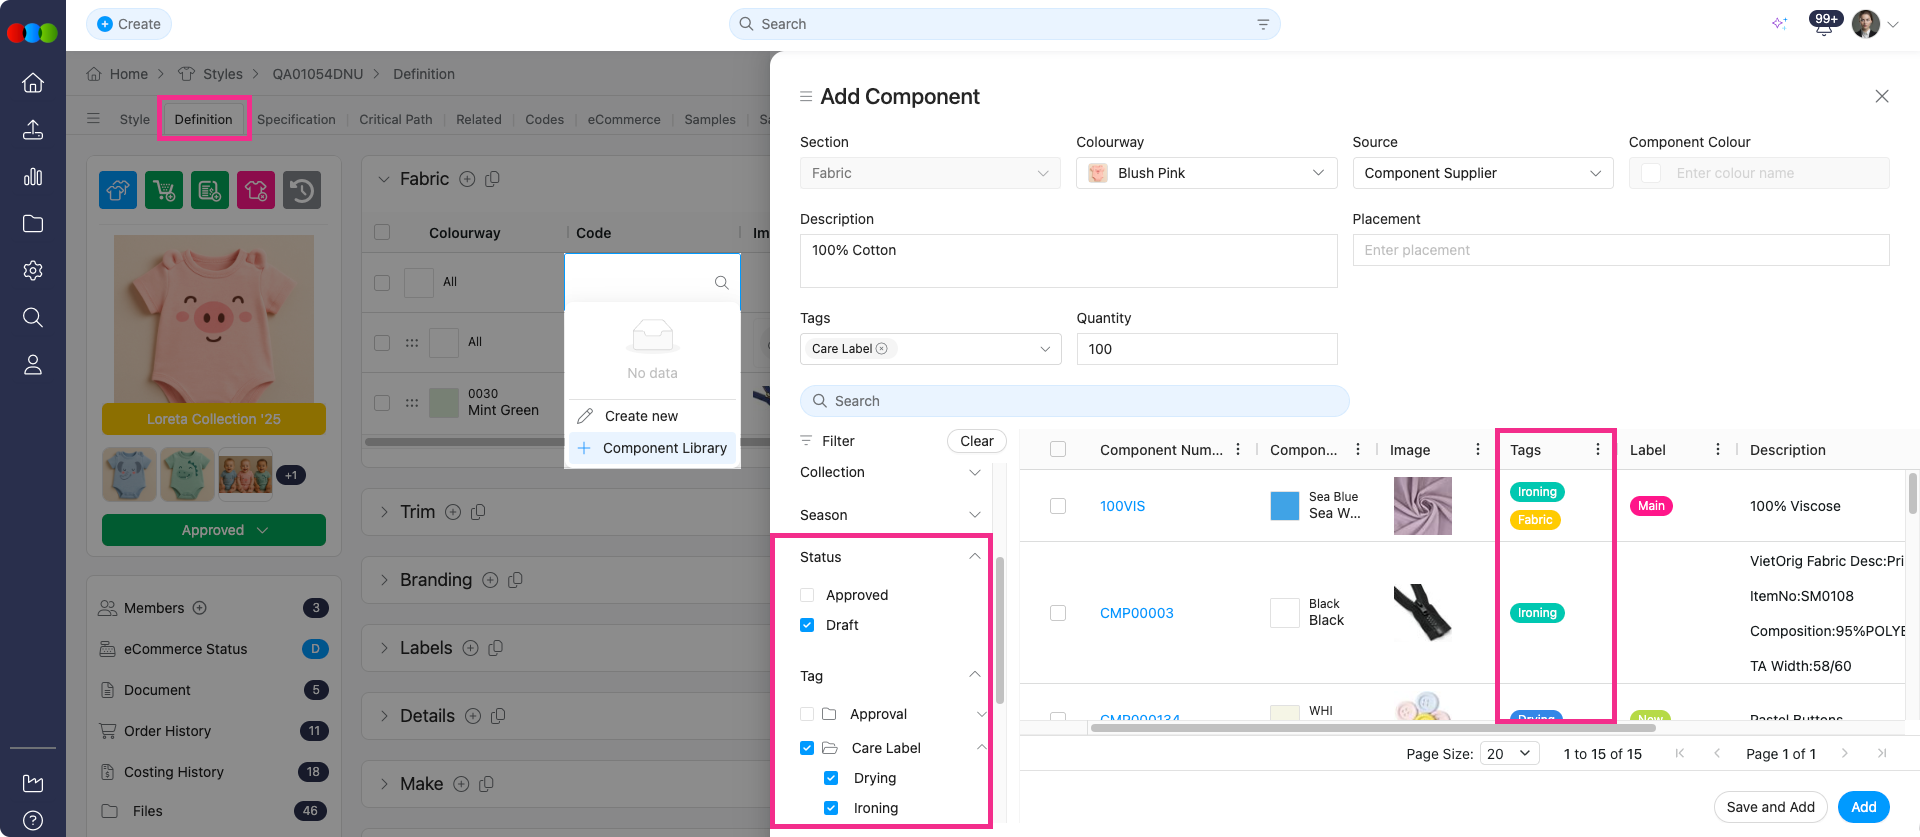This screenshot has height=837, width=1920.
Task: Click Save and Add button
Action: click(1770, 807)
